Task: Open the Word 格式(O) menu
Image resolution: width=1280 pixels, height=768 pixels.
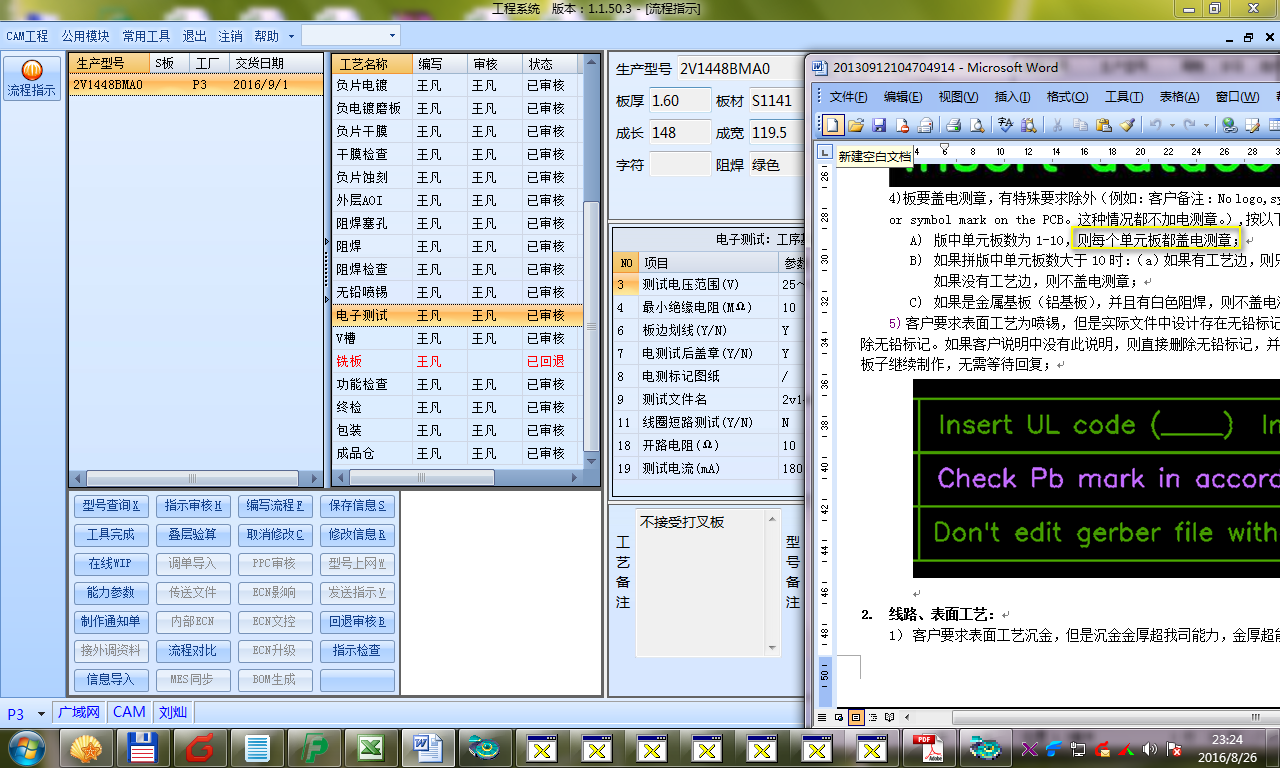Action: click(x=1067, y=97)
